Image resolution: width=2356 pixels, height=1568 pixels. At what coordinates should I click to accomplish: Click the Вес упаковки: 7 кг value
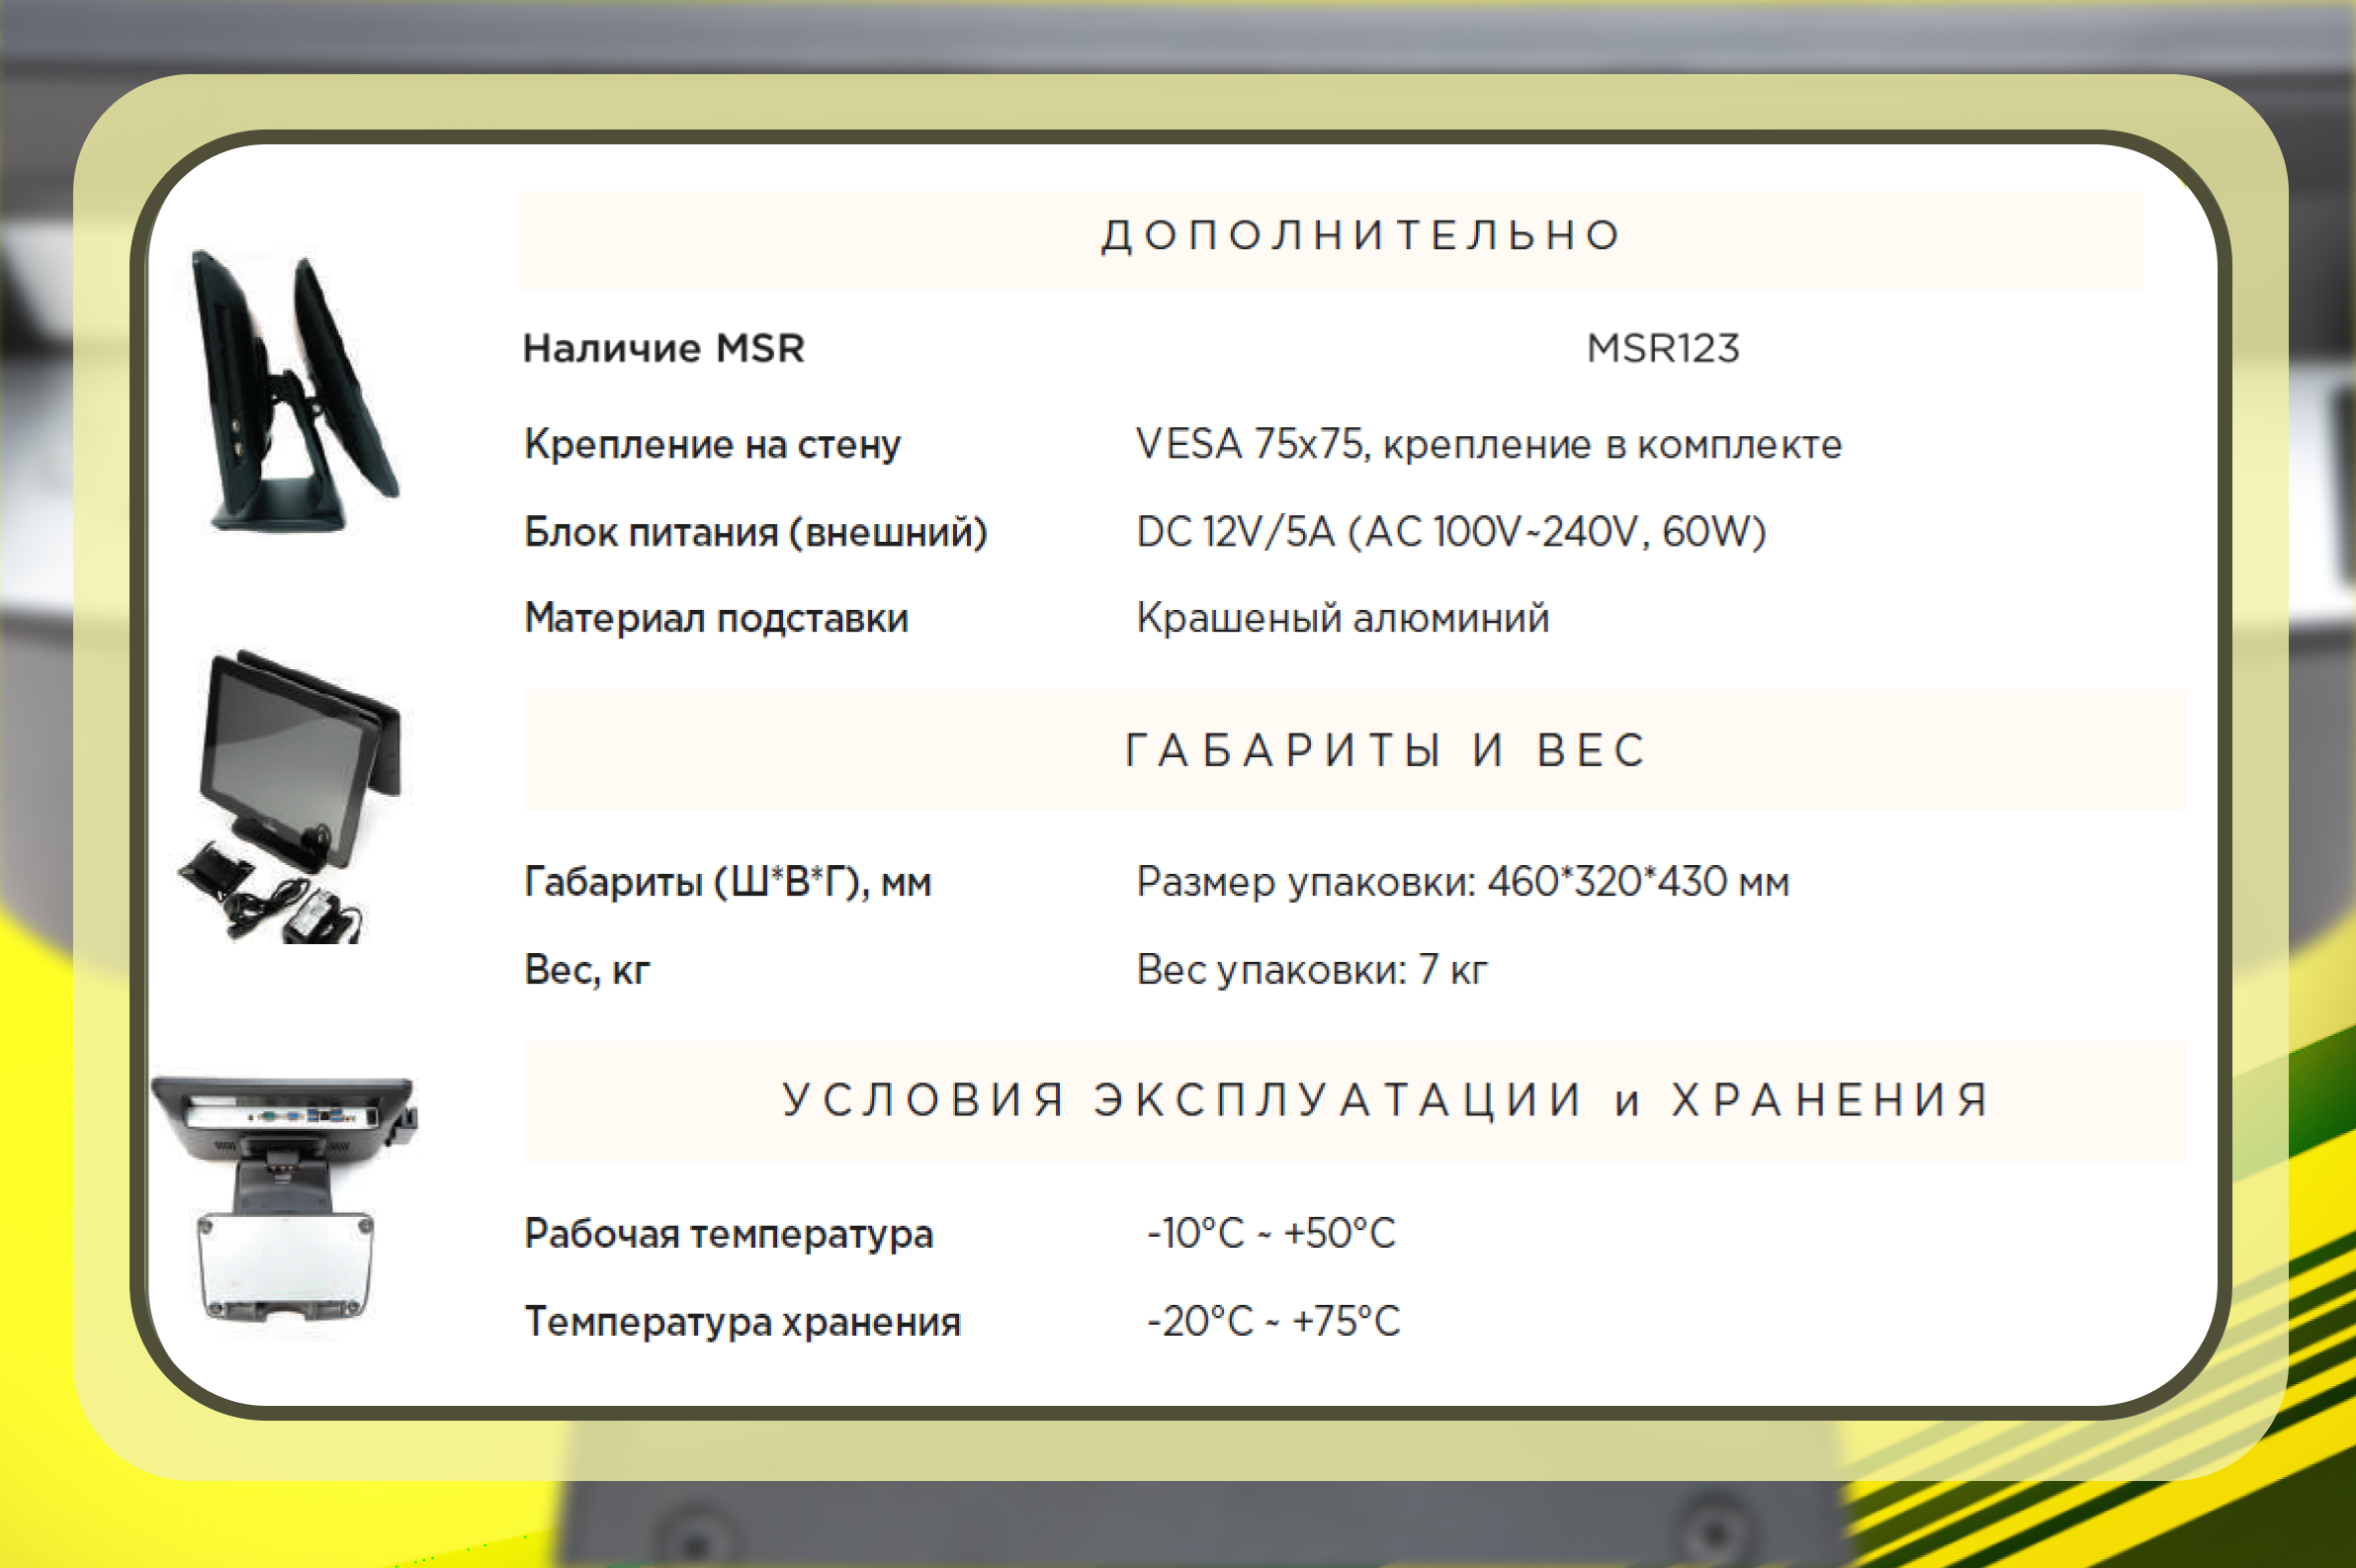pos(1312,971)
